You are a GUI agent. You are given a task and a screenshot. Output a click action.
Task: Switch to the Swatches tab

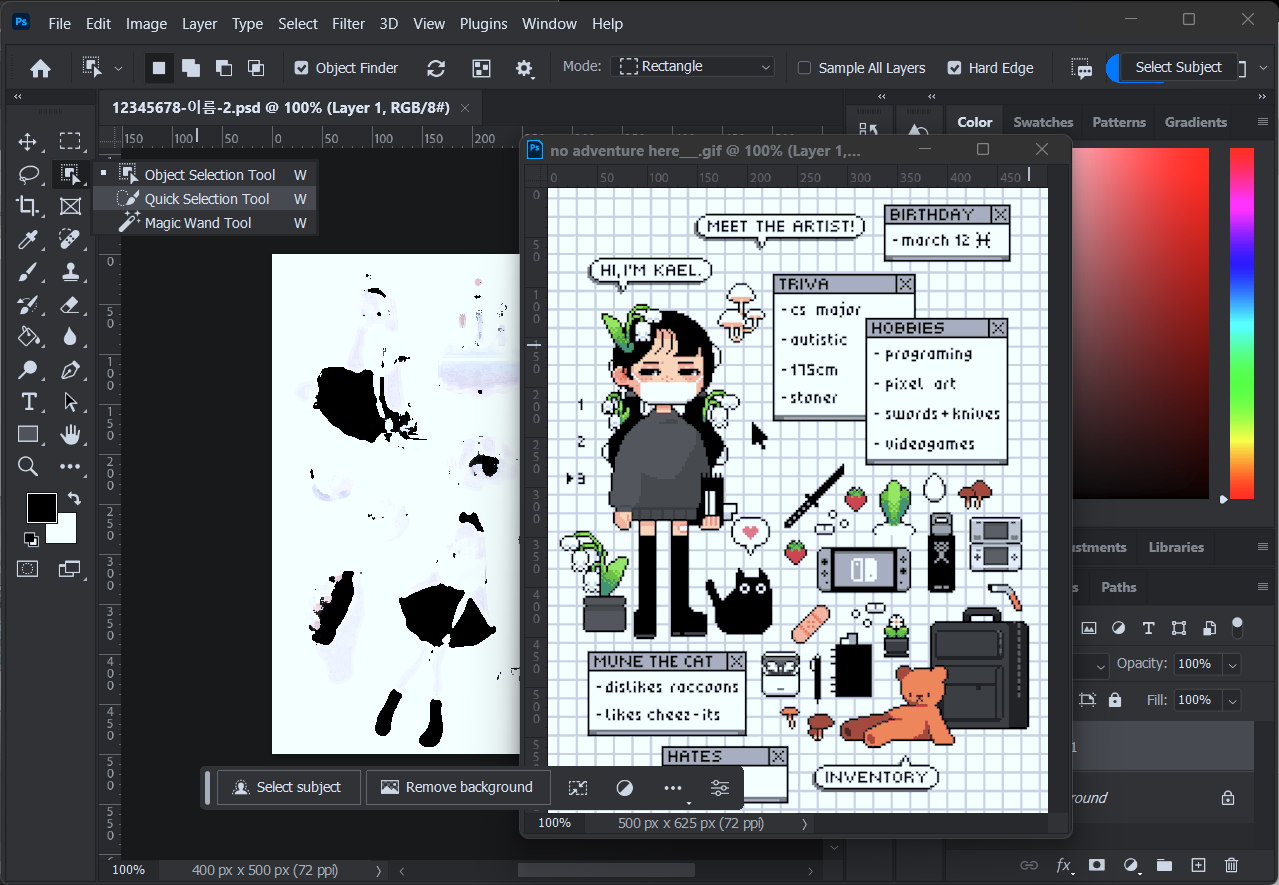1043,122
